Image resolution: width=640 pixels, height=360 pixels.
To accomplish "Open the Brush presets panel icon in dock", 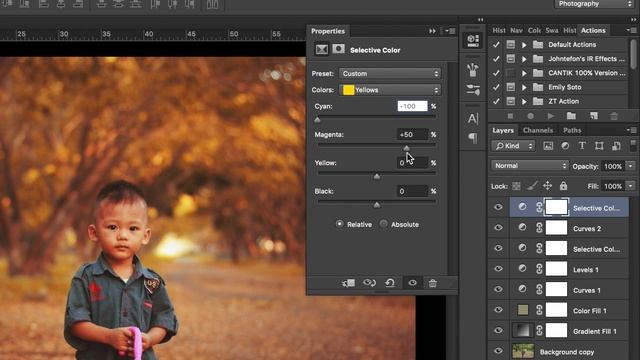I will pyautogui.click(x=473, y=70).
